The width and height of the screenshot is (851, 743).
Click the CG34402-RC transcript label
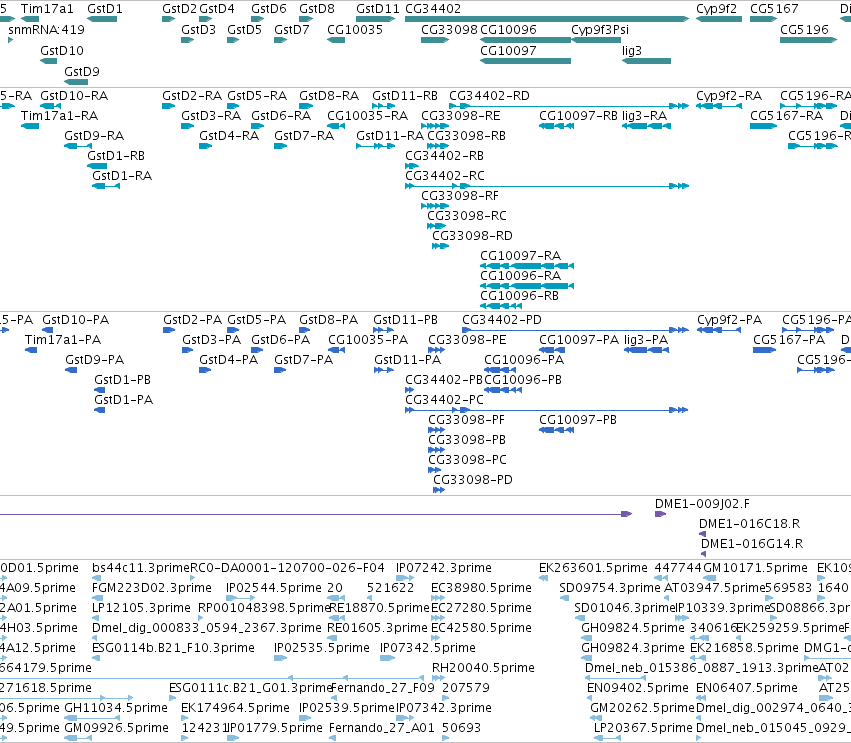[445, 176]
